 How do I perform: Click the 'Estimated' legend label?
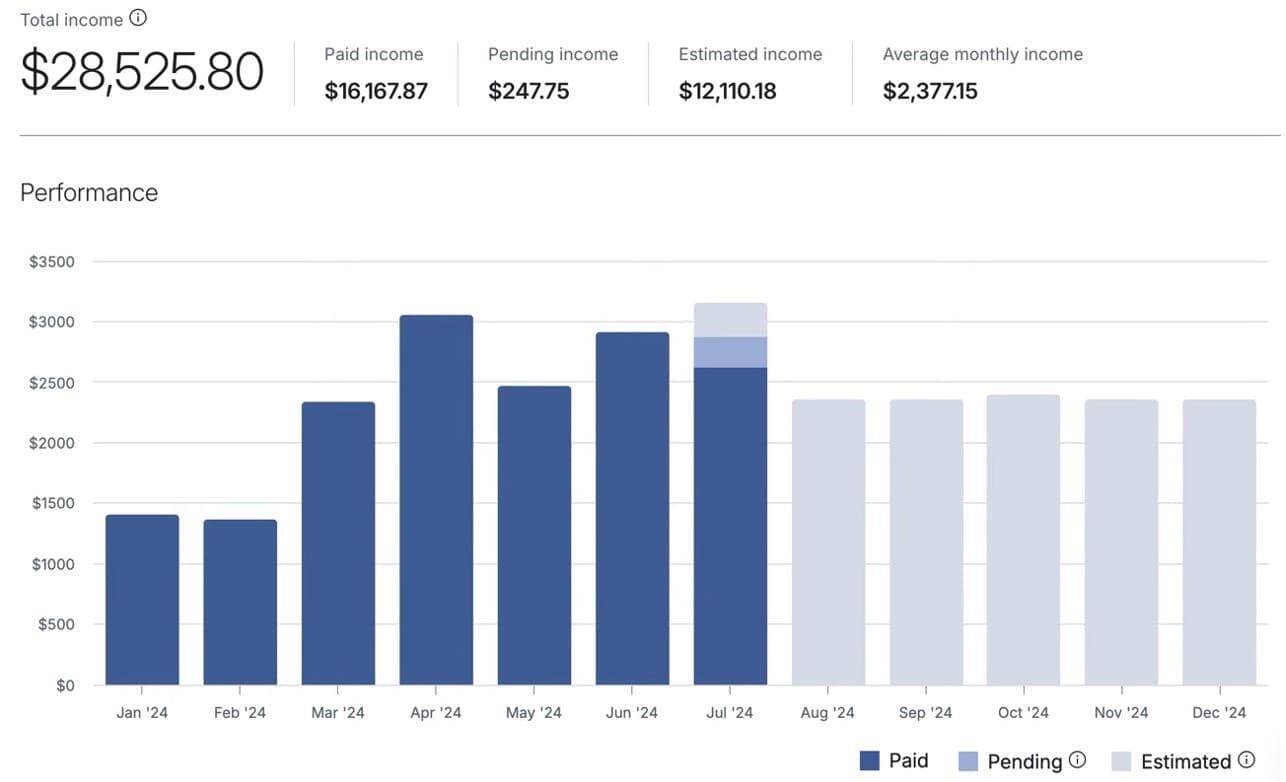pyautogui.click(x=1186, y=761)
